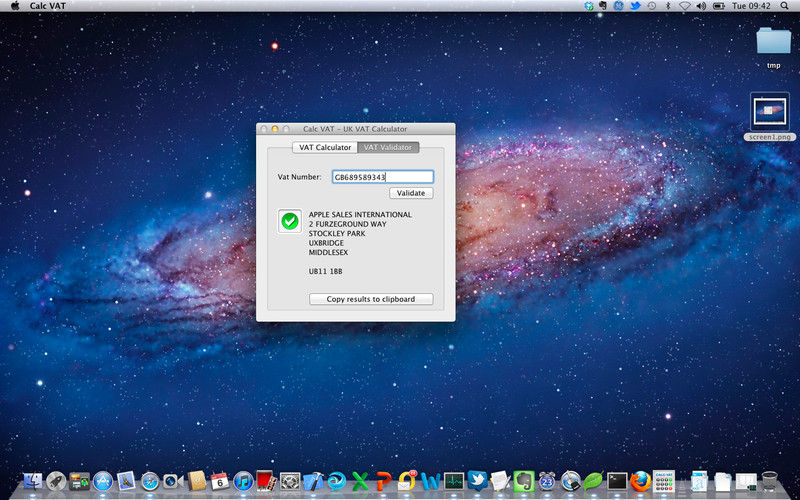Open the Address Book dock icon
The image size is (800, 500).
(x=196, y=481)
